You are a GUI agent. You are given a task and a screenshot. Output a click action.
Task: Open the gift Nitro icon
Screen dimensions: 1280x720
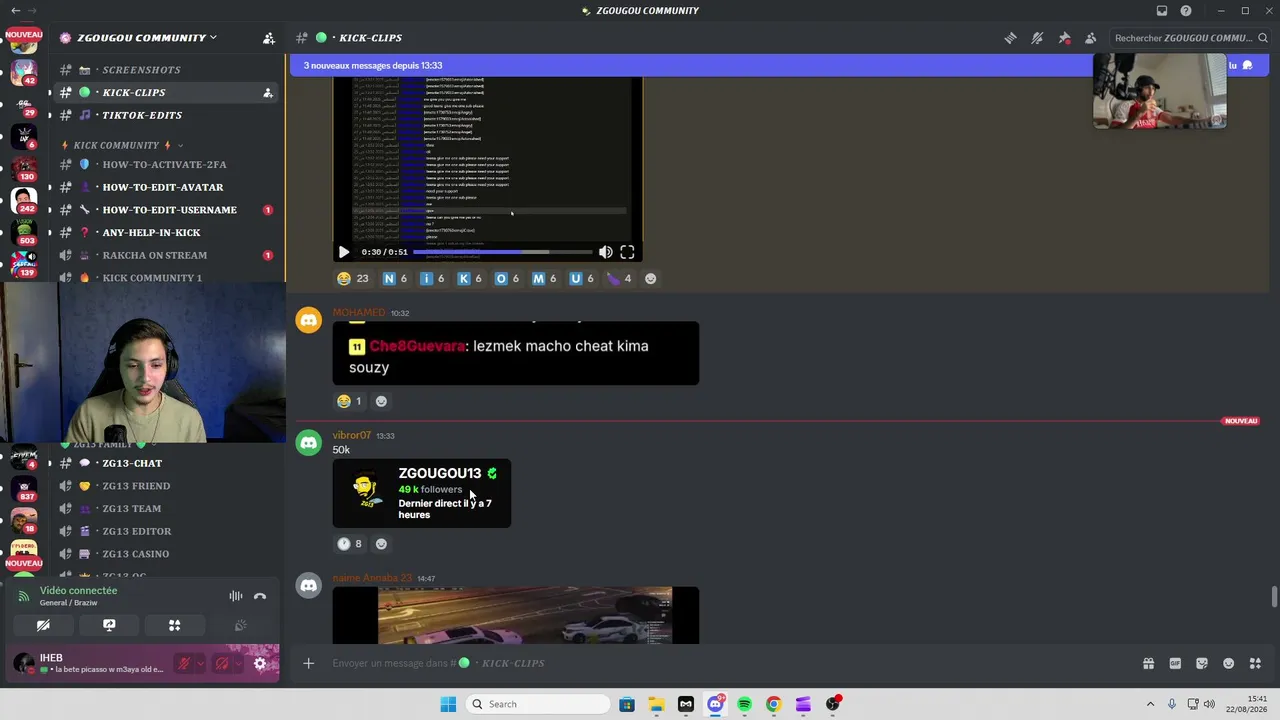click(1148, 663)
